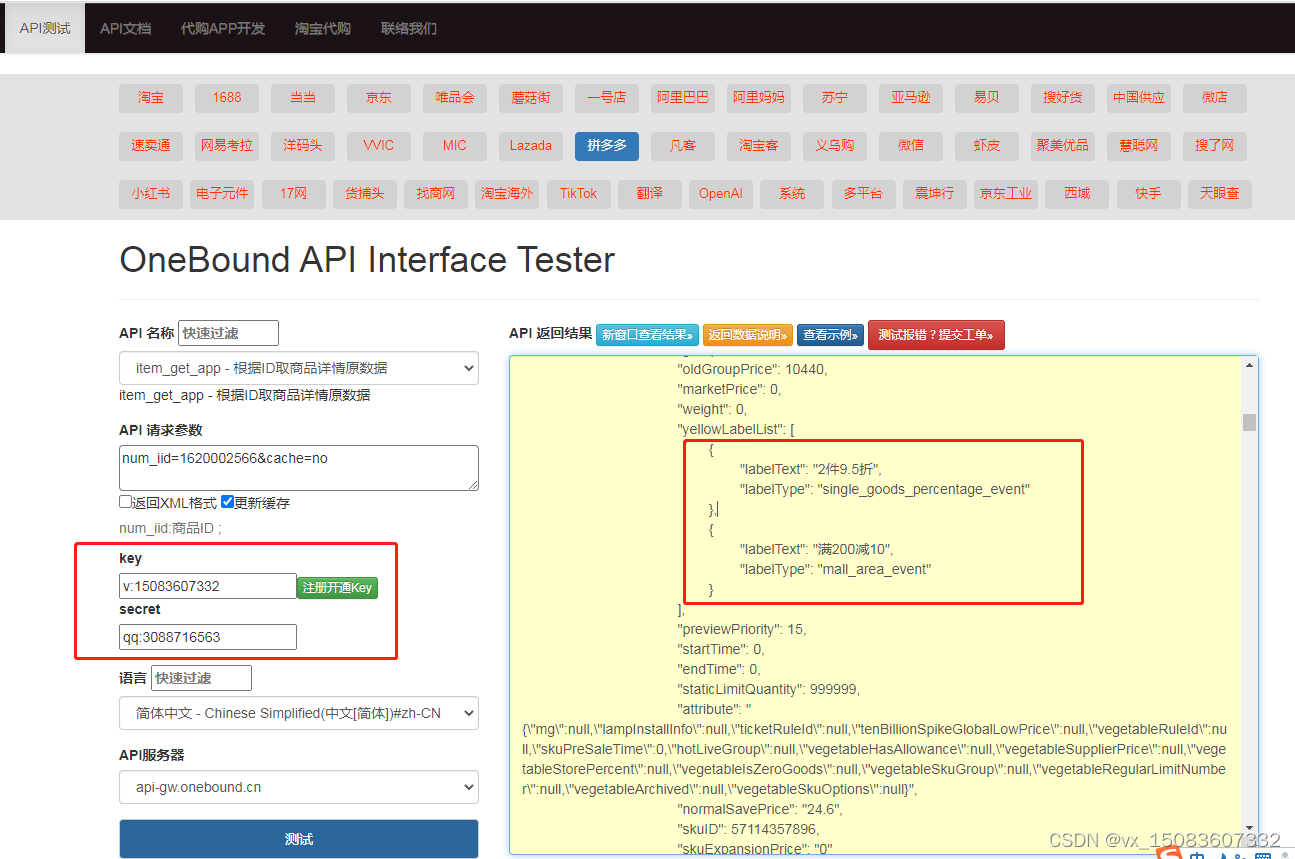
Task: Select the 易贝 platform button
Action: (x=987, y=97)
